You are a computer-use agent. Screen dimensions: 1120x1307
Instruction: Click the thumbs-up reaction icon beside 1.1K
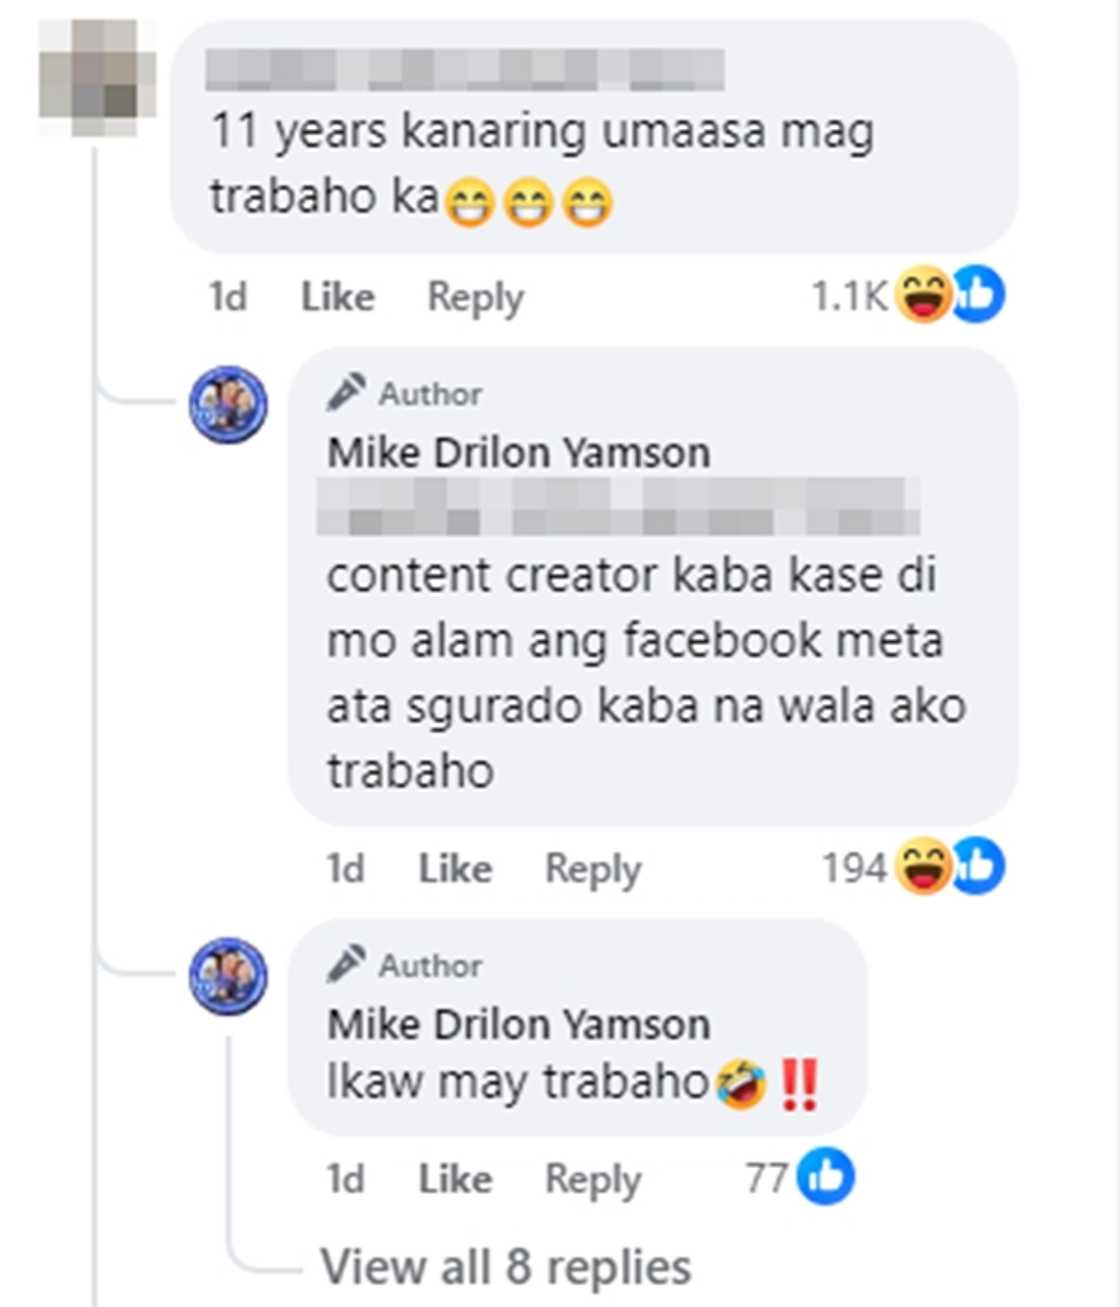coord(978,294)
